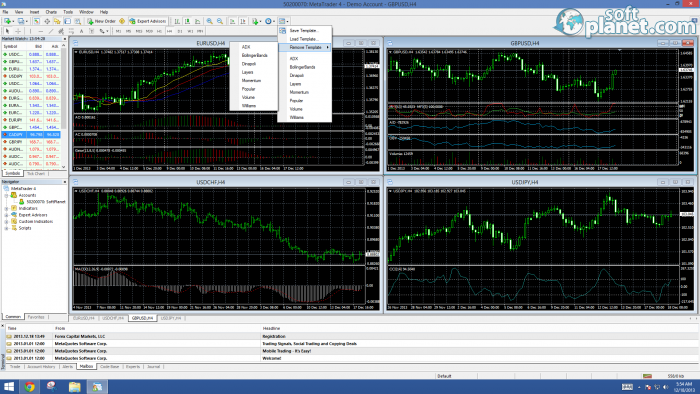The height and width of the screenshot is (394, 700).
Task: Toggle the Terminal window toolbar icon
Action: (67, 21)
